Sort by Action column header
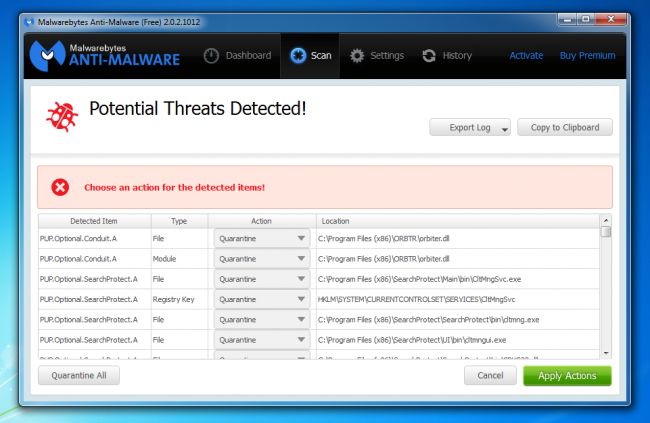Screen dimensions: 650x423 click(262, 221)
